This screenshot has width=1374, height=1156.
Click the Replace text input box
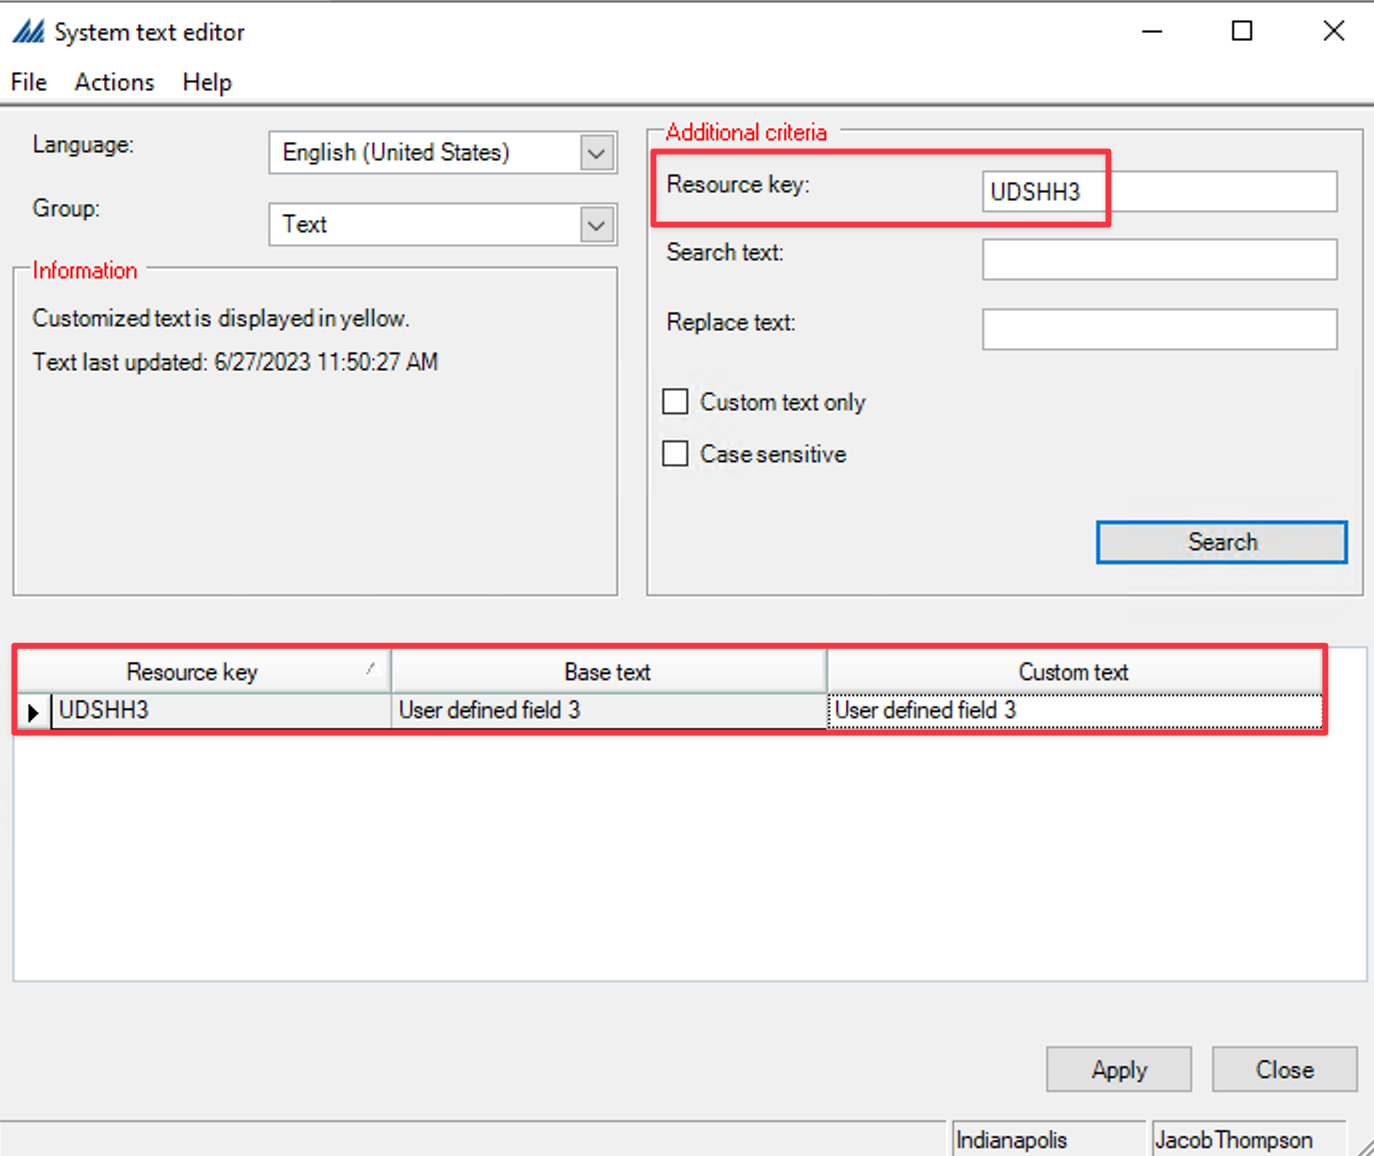pyautogui.click(x=1158, y=329)
